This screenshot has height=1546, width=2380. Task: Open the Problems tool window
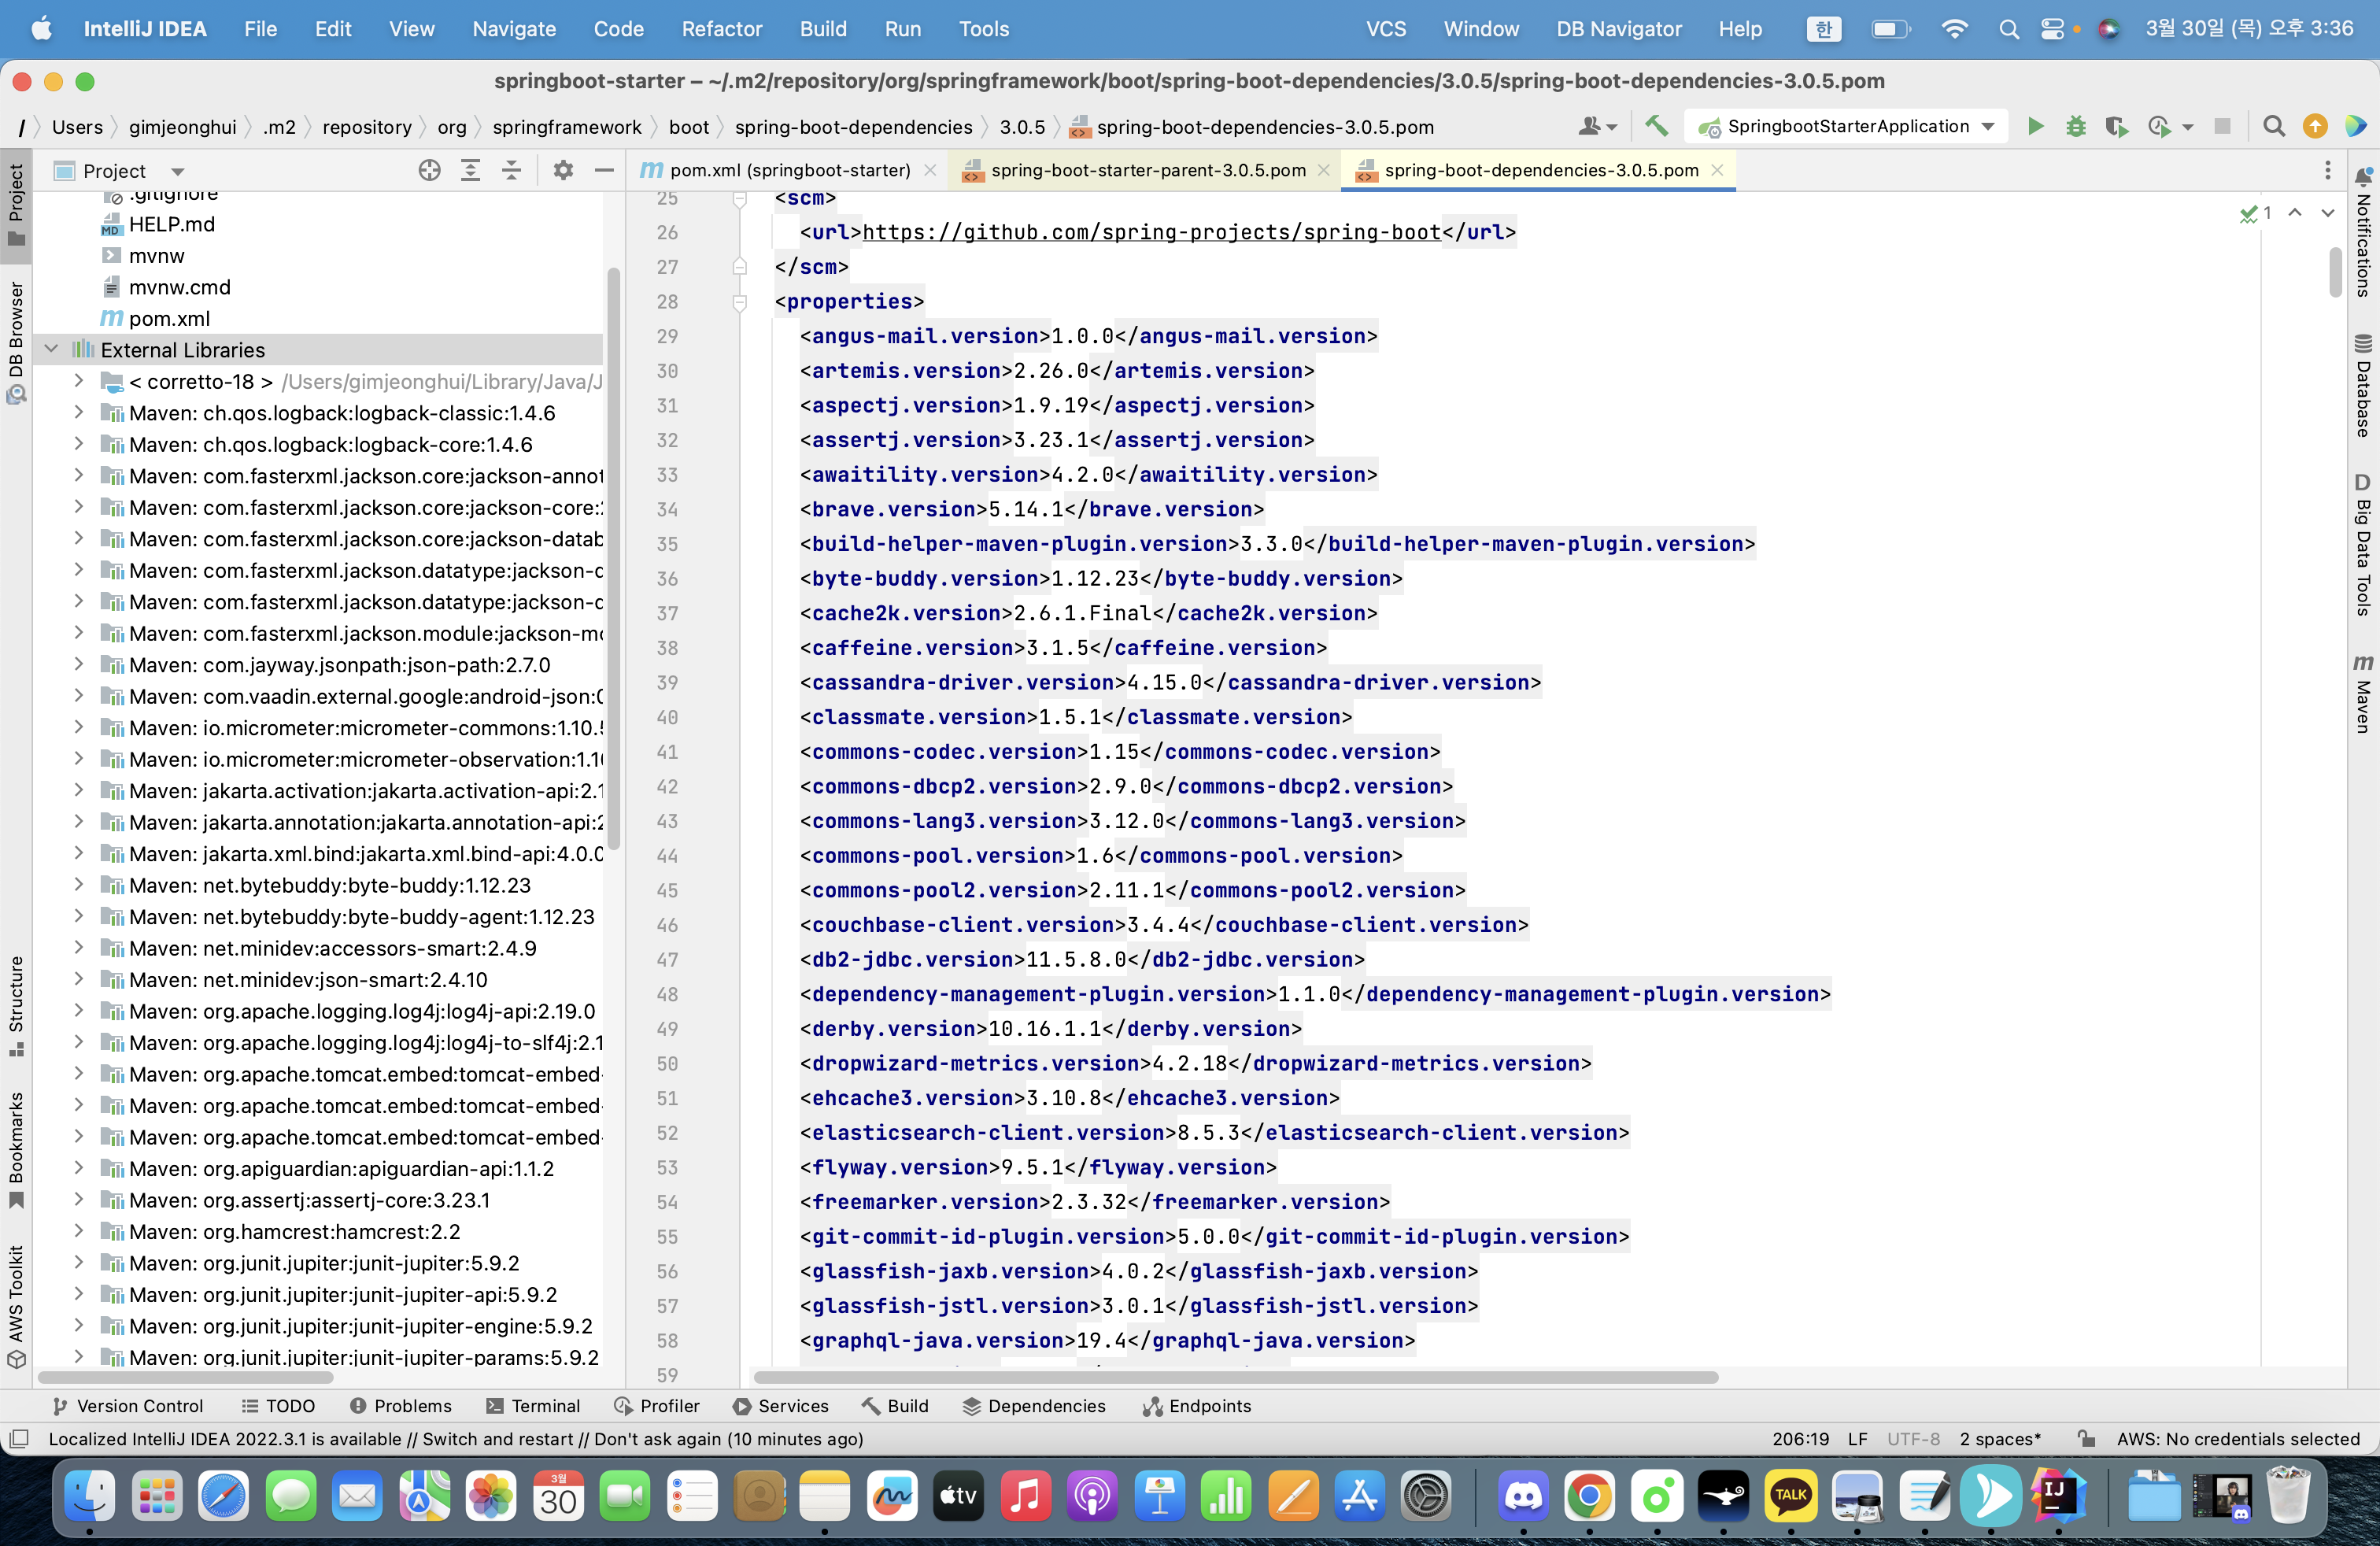[x=401, y=1406]
